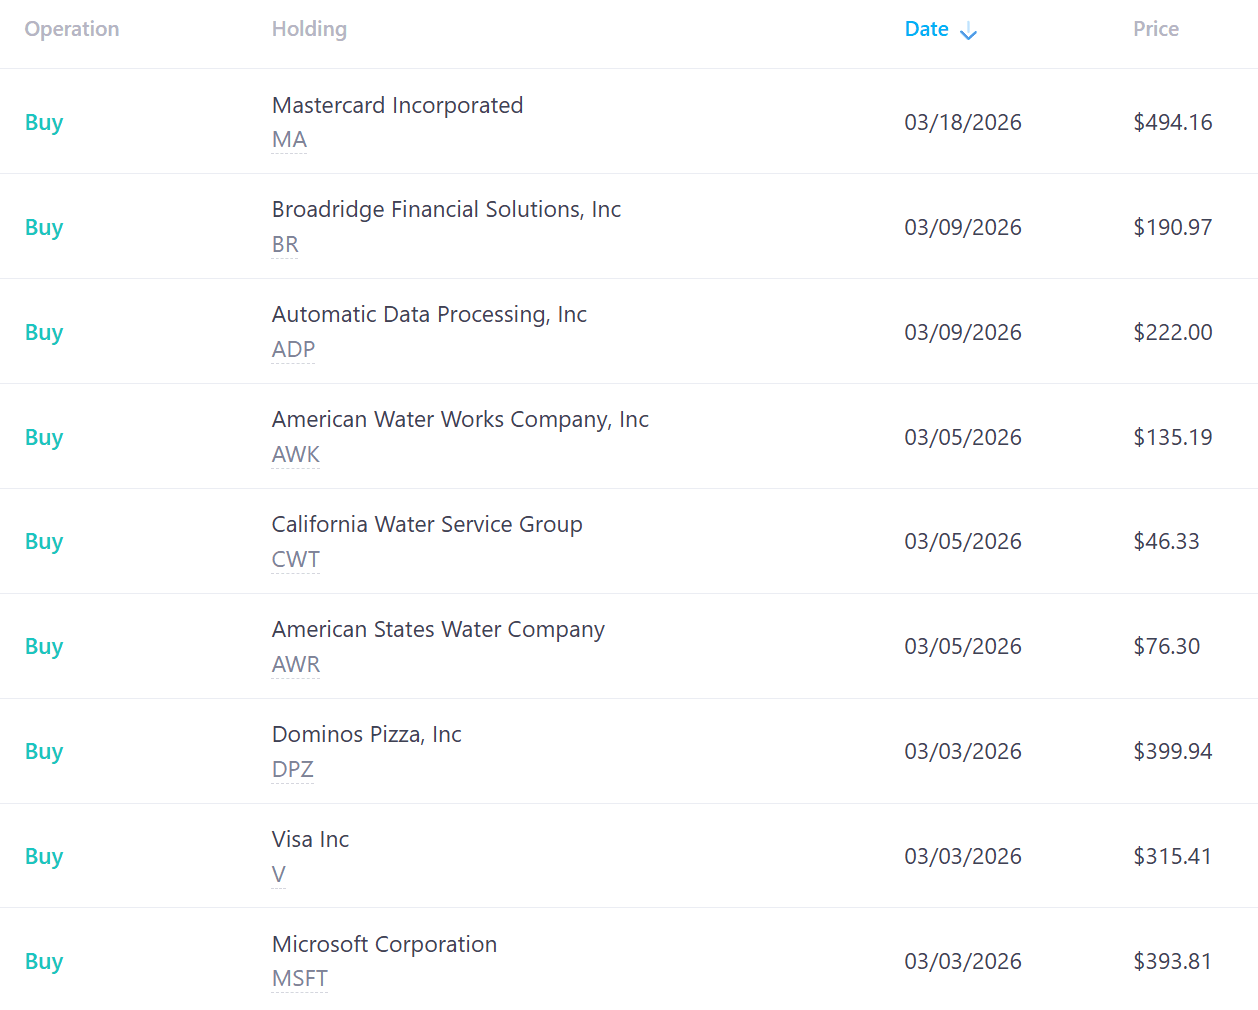Click Broadridge Financial Solutions holding name
This screenshot has height=1010, width=1258.
tap(446, 209)
